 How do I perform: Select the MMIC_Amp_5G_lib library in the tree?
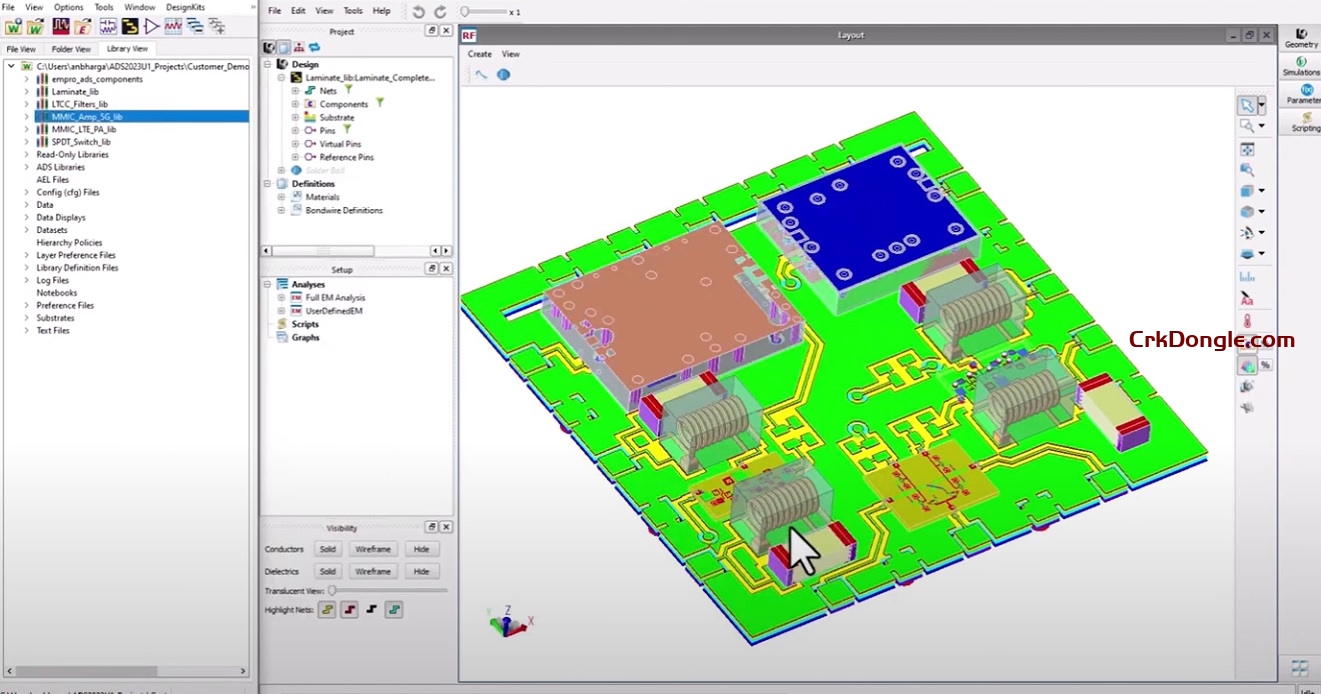[90, 116]
